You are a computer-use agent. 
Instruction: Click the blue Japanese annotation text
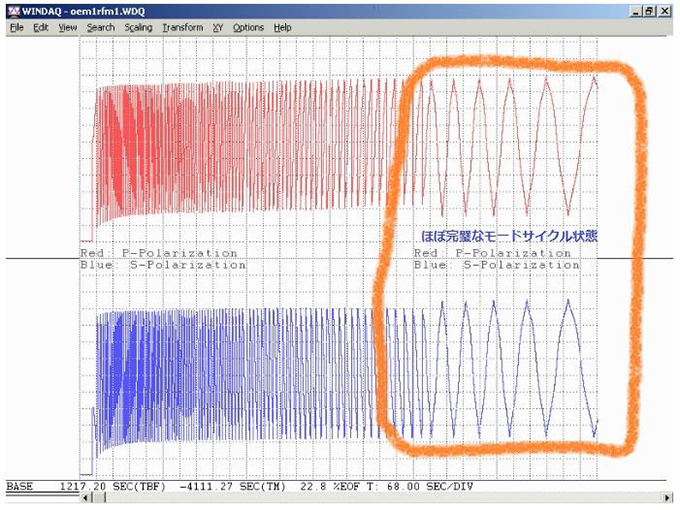510,236
